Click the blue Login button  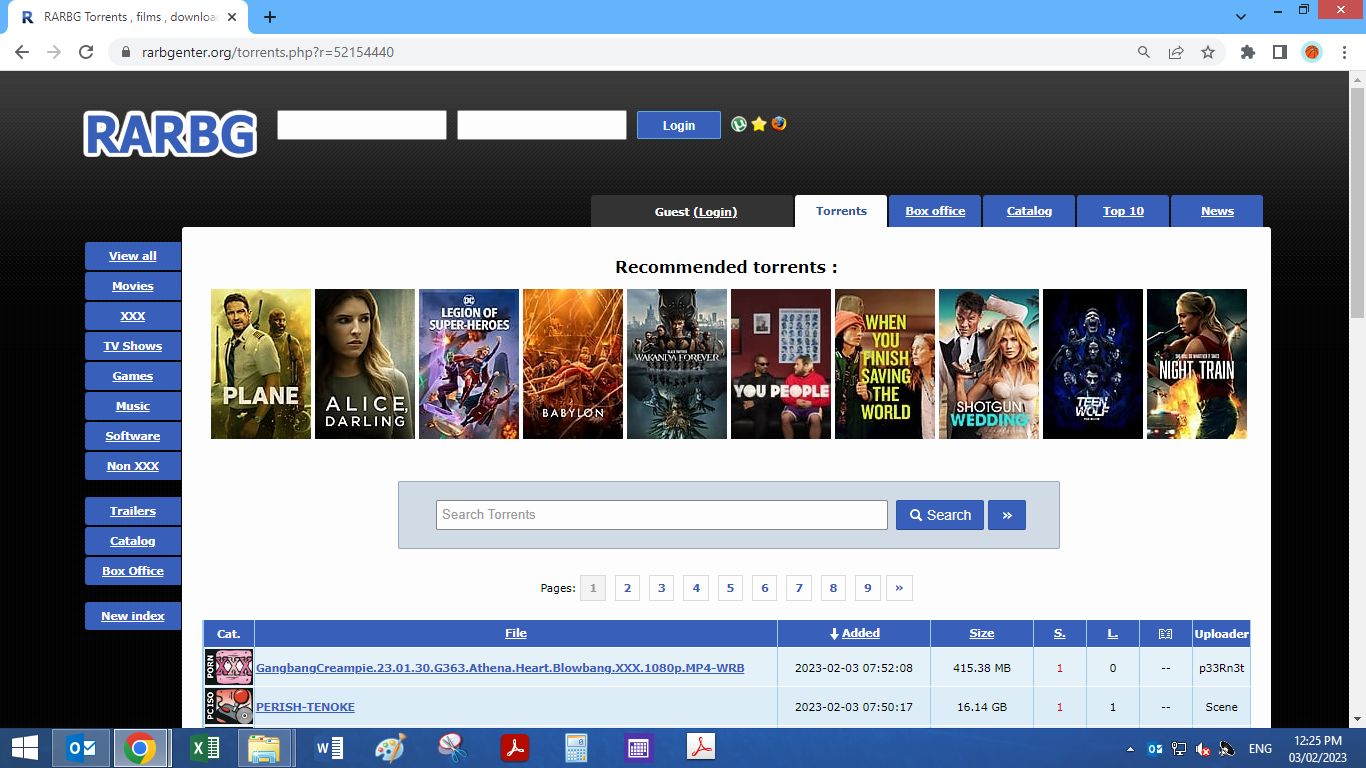tap(679, 125)
